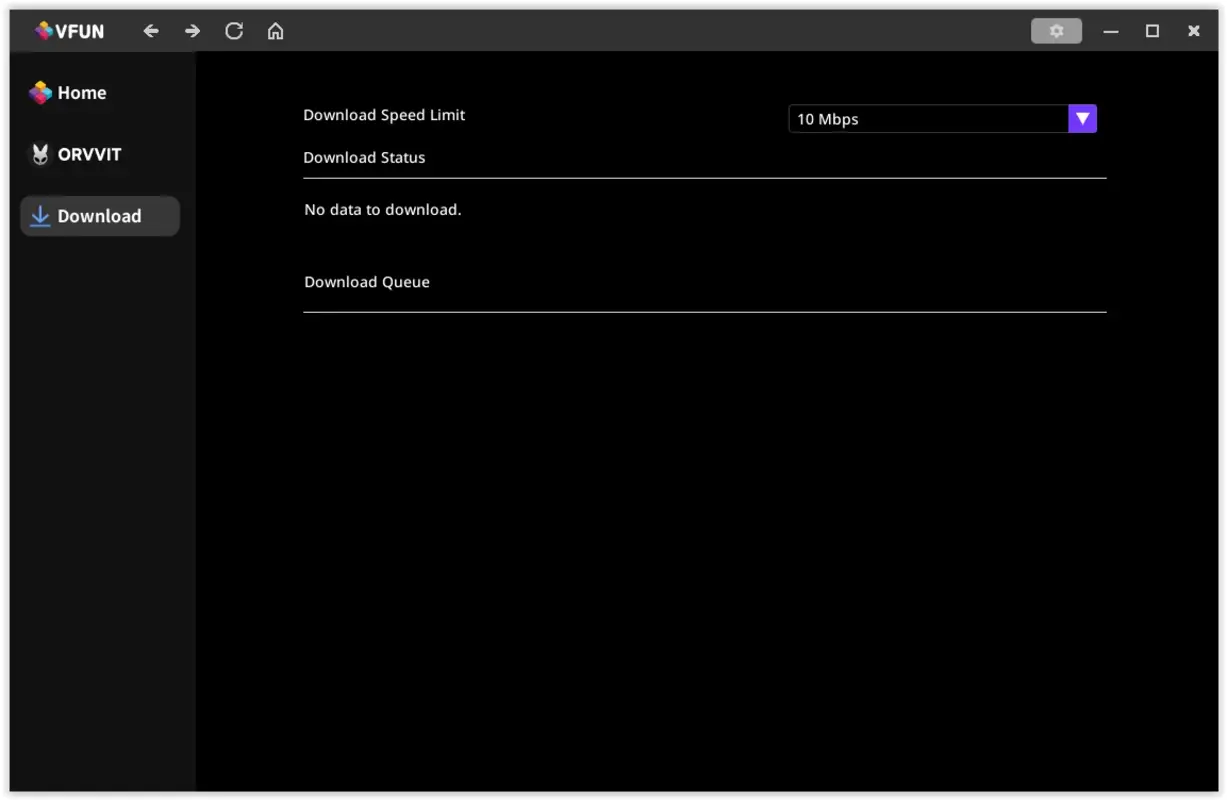Viewport: 1227px width, 800px height.
Task: Click the Download Speed Limit label
Action: click(x=384, y=114)
